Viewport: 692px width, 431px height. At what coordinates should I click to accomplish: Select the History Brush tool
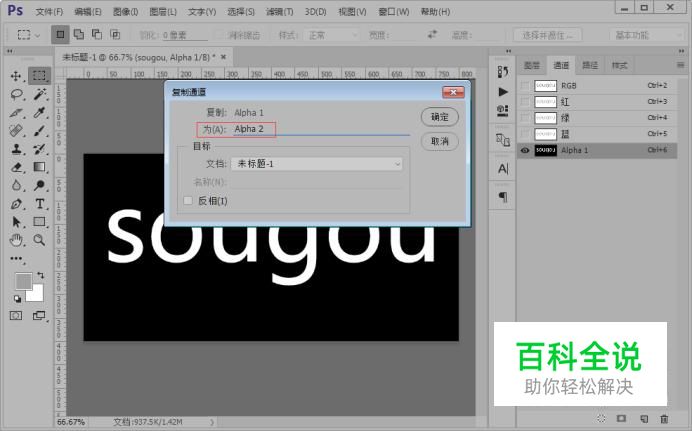[x=39, y=149]
